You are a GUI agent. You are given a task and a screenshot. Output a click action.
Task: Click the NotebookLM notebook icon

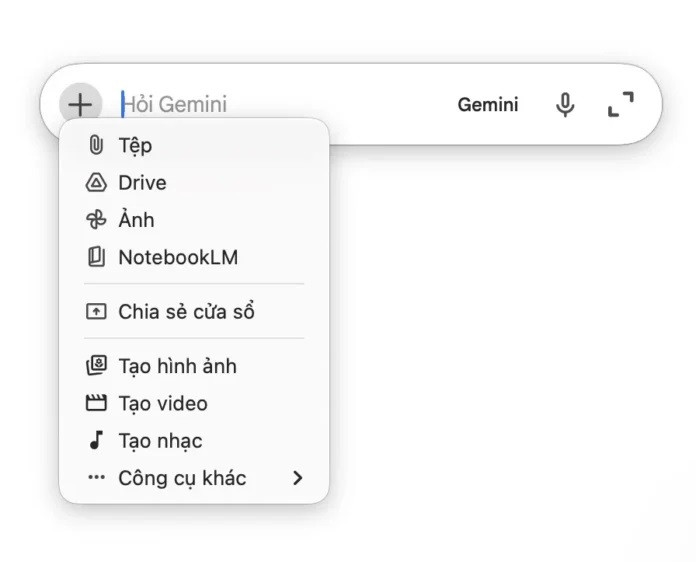(96, 257)
